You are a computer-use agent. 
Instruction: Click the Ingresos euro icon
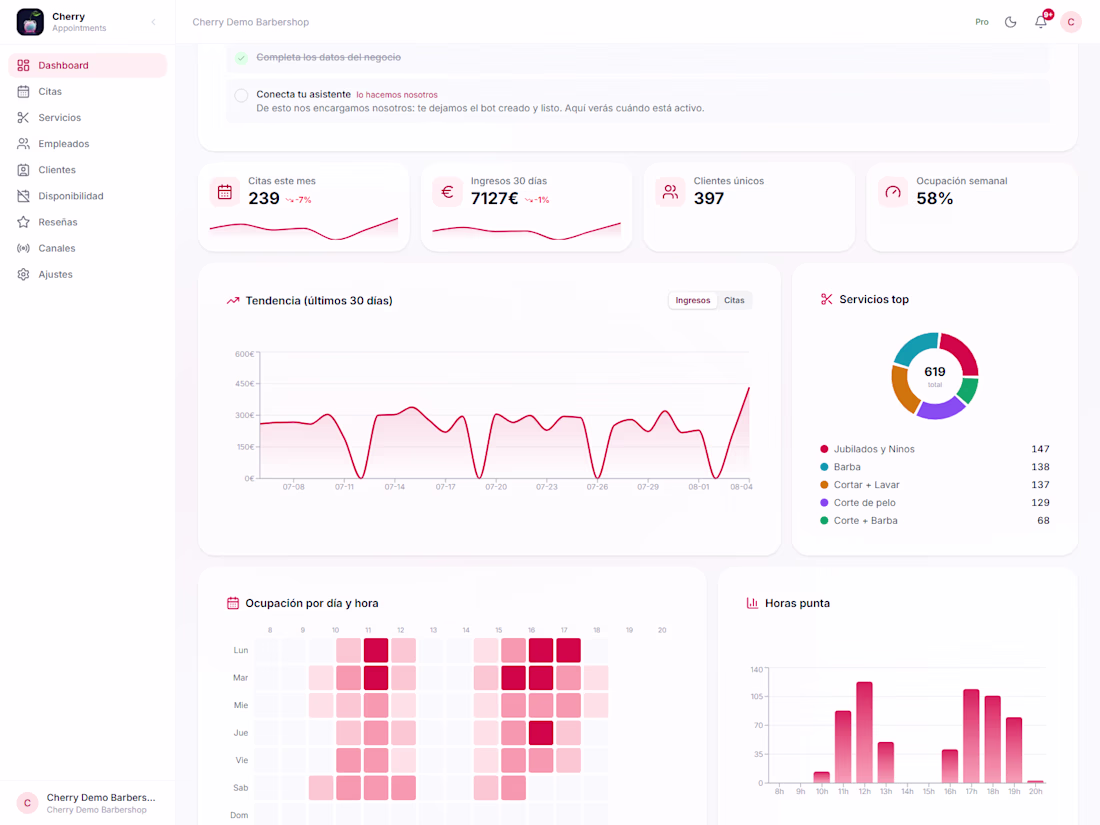[448, 192]
